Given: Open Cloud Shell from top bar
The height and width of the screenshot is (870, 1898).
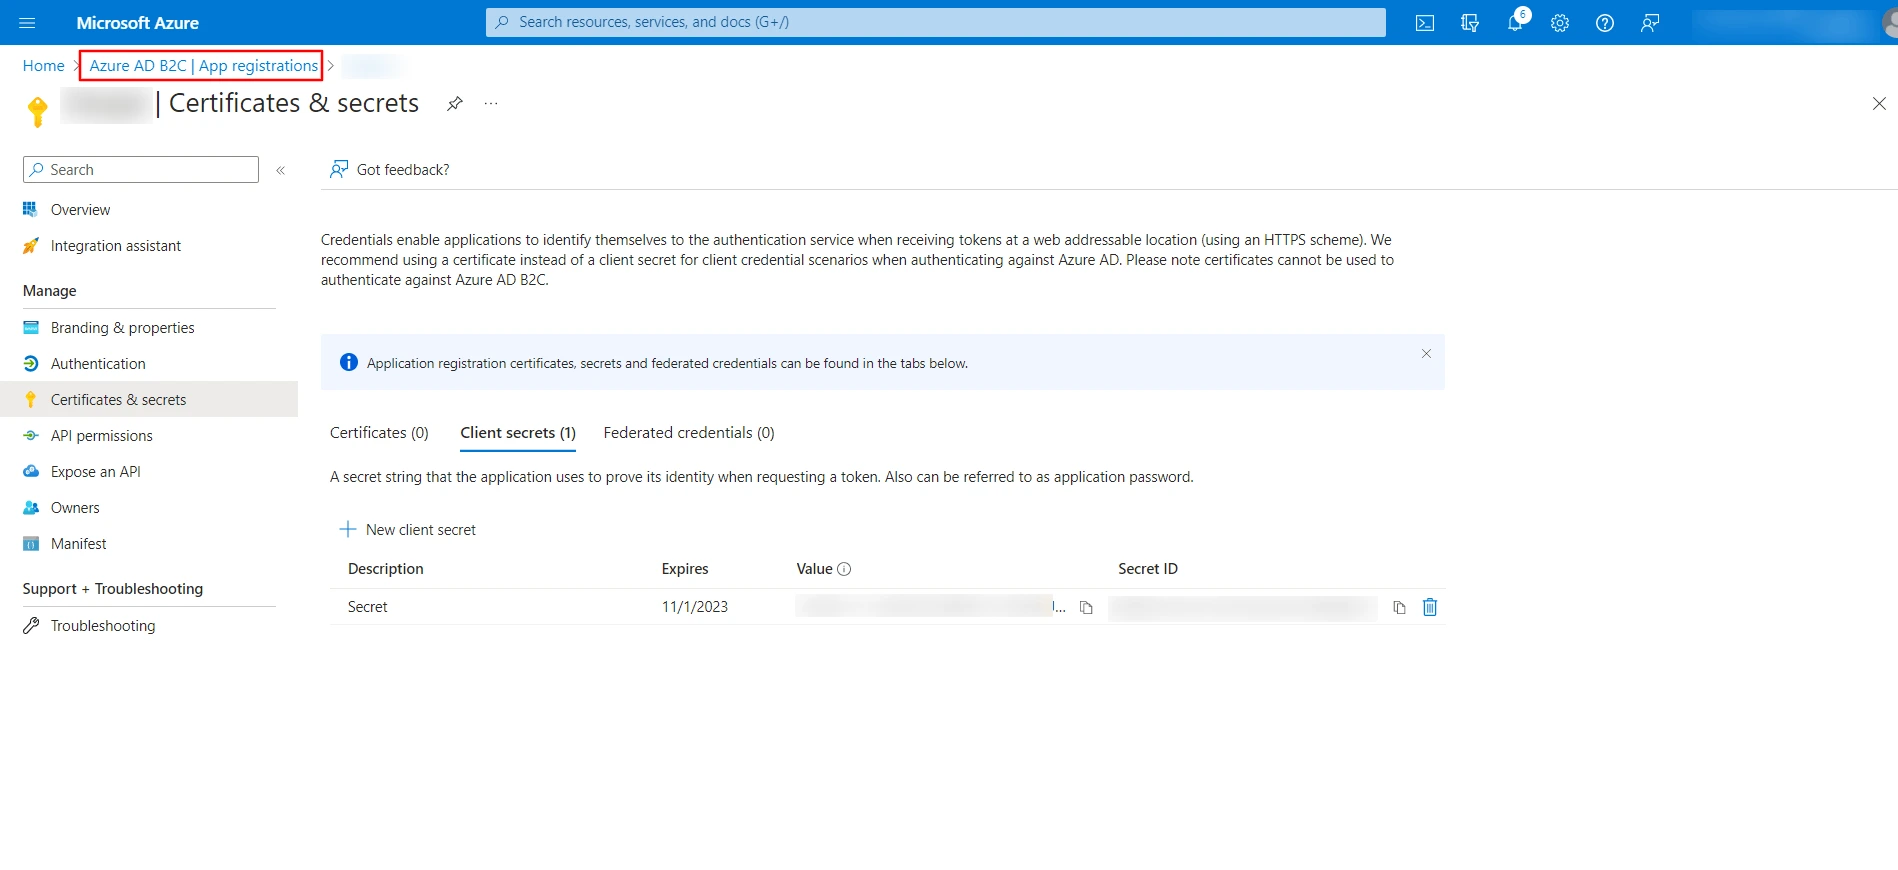Looking at the screenshot, I should pos(1425,23).
